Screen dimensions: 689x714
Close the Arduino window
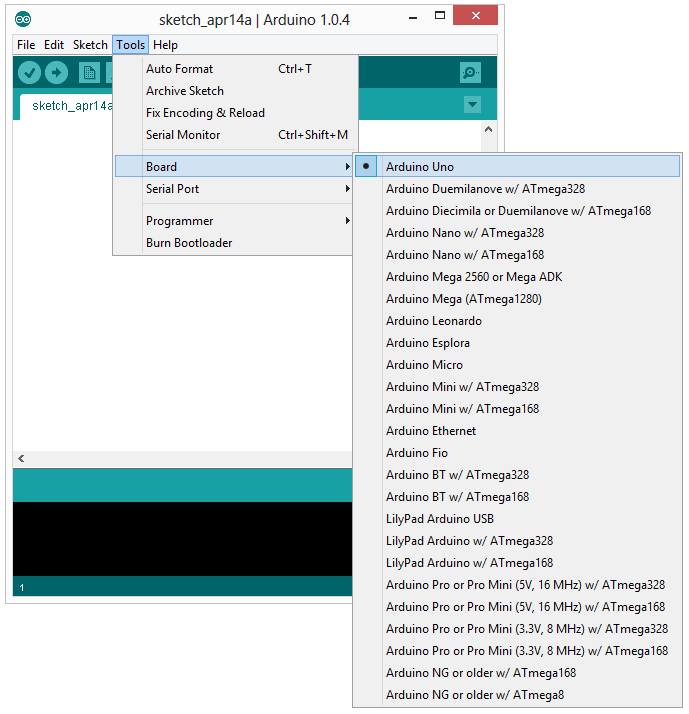point(475,15)
